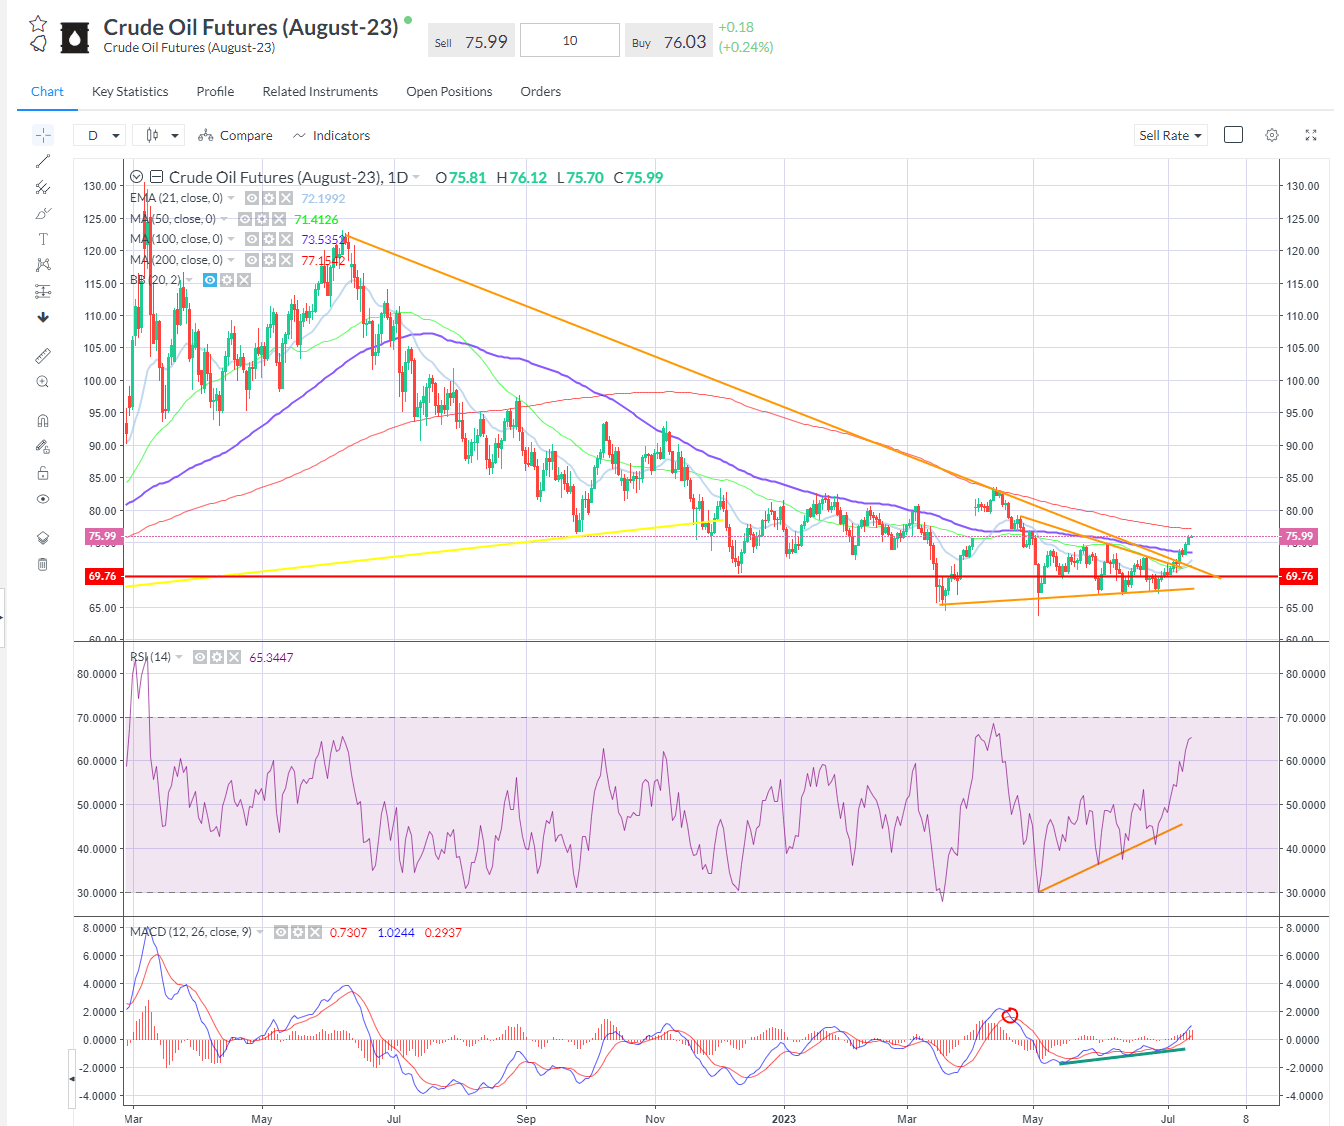The width and height of the screenshot is (1344, 1126).
Task: Open MA (200, close, 0) dropdown arrow
Action: [x=231, y=260]
